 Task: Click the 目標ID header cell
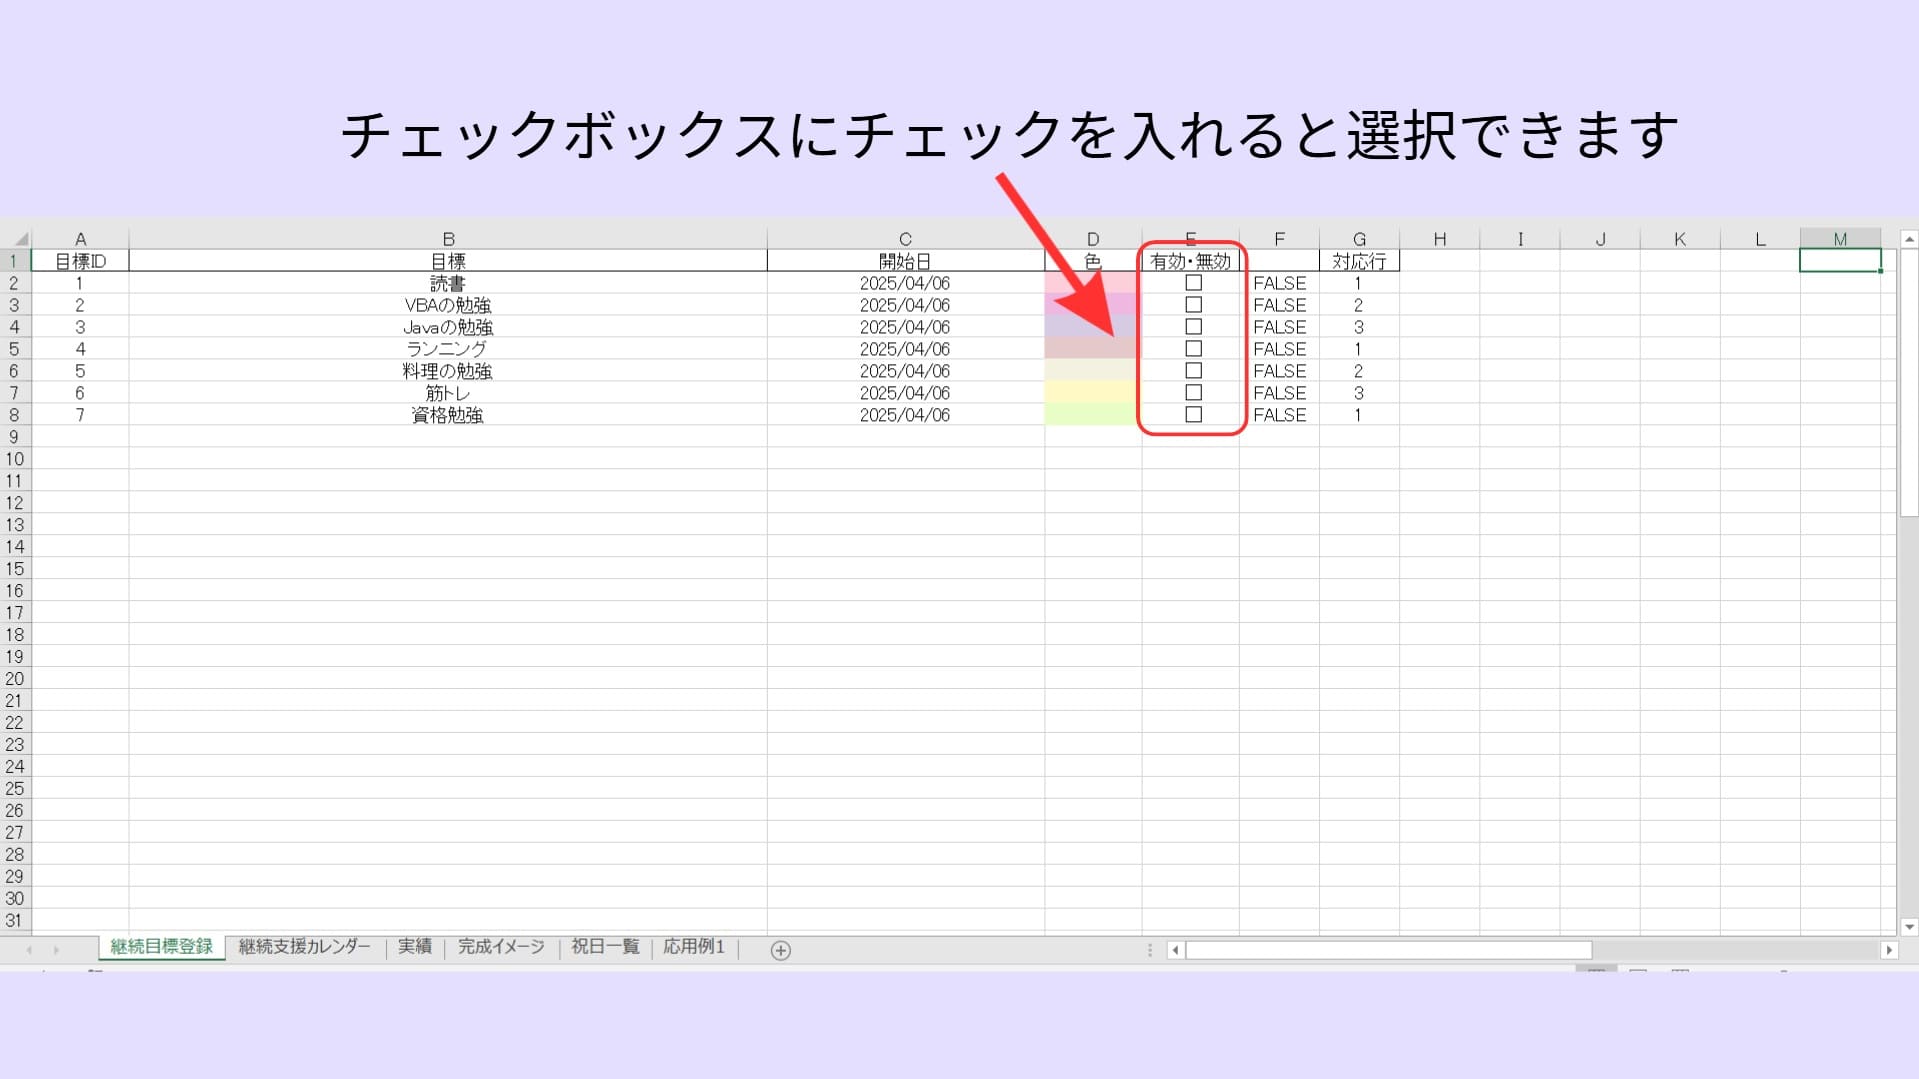(80, 261)
